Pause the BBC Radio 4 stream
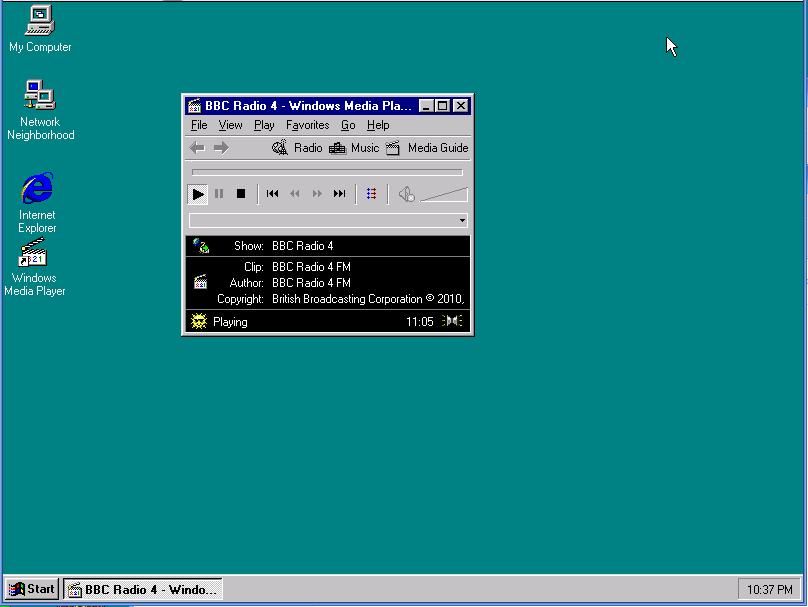This screenshot has height=607, width=808. pyautogui.click(x=218, y=194)
